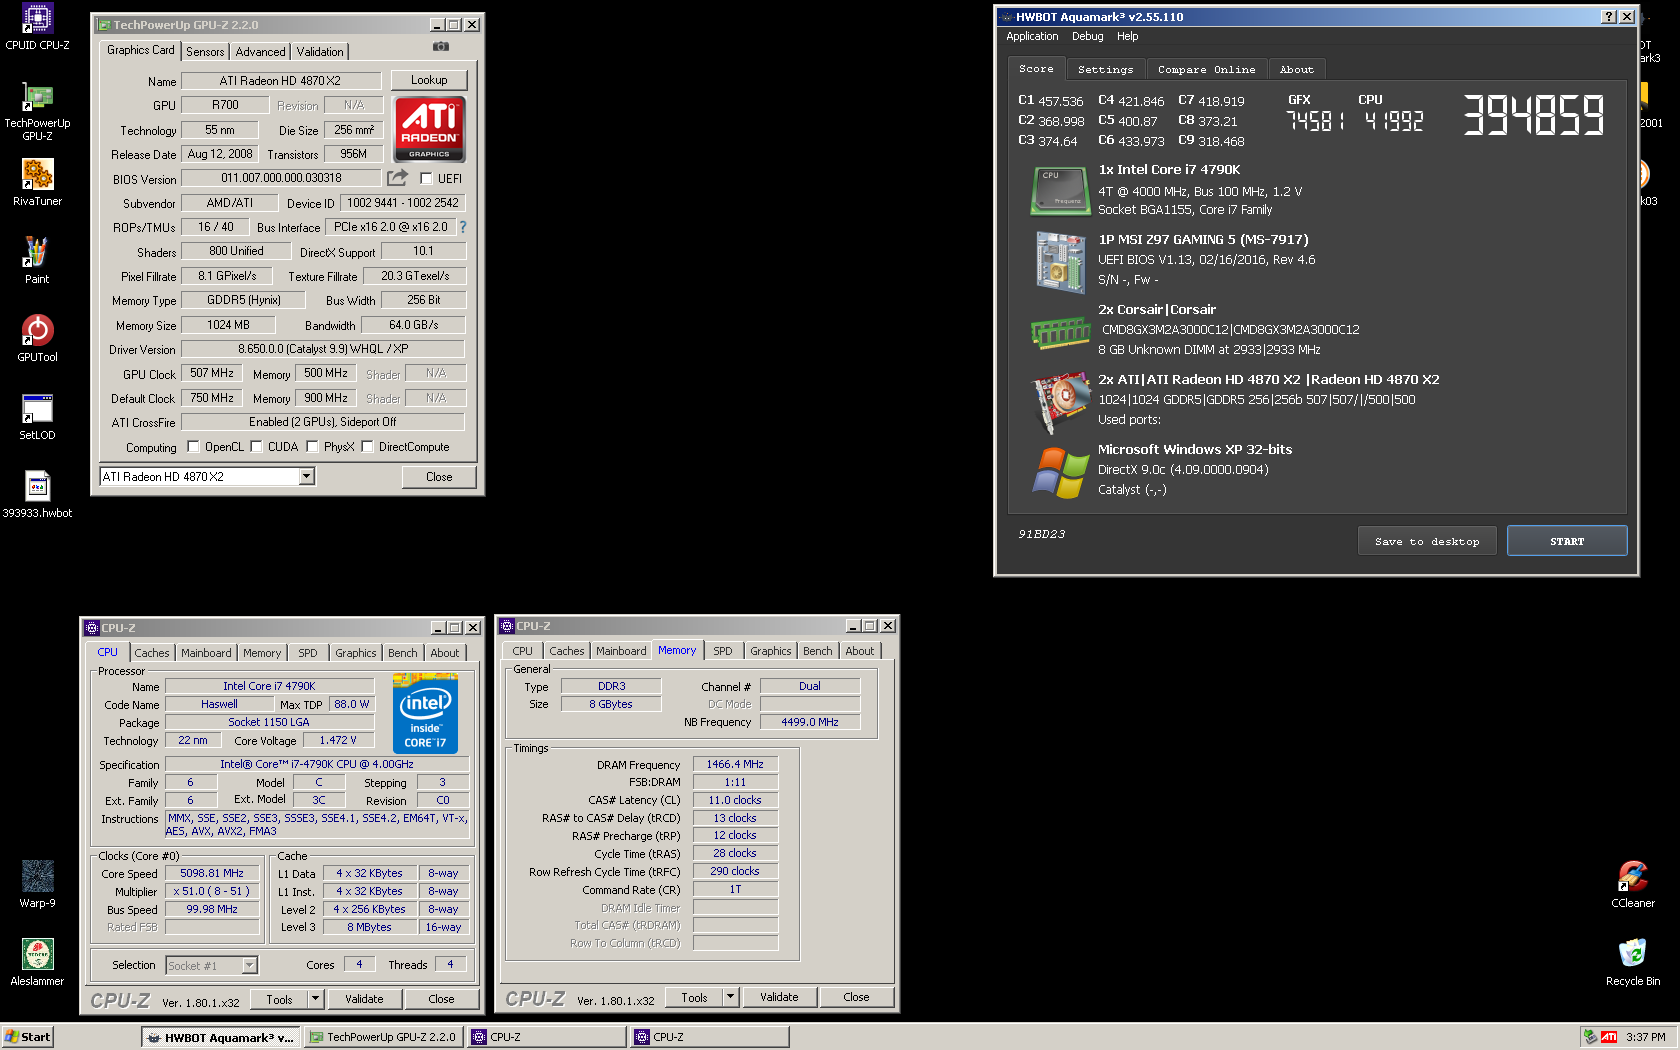Switch to Validation tab in GPU-Z
The height and width of the screenshot is (1050, 1680).
[x=320, y=52]
